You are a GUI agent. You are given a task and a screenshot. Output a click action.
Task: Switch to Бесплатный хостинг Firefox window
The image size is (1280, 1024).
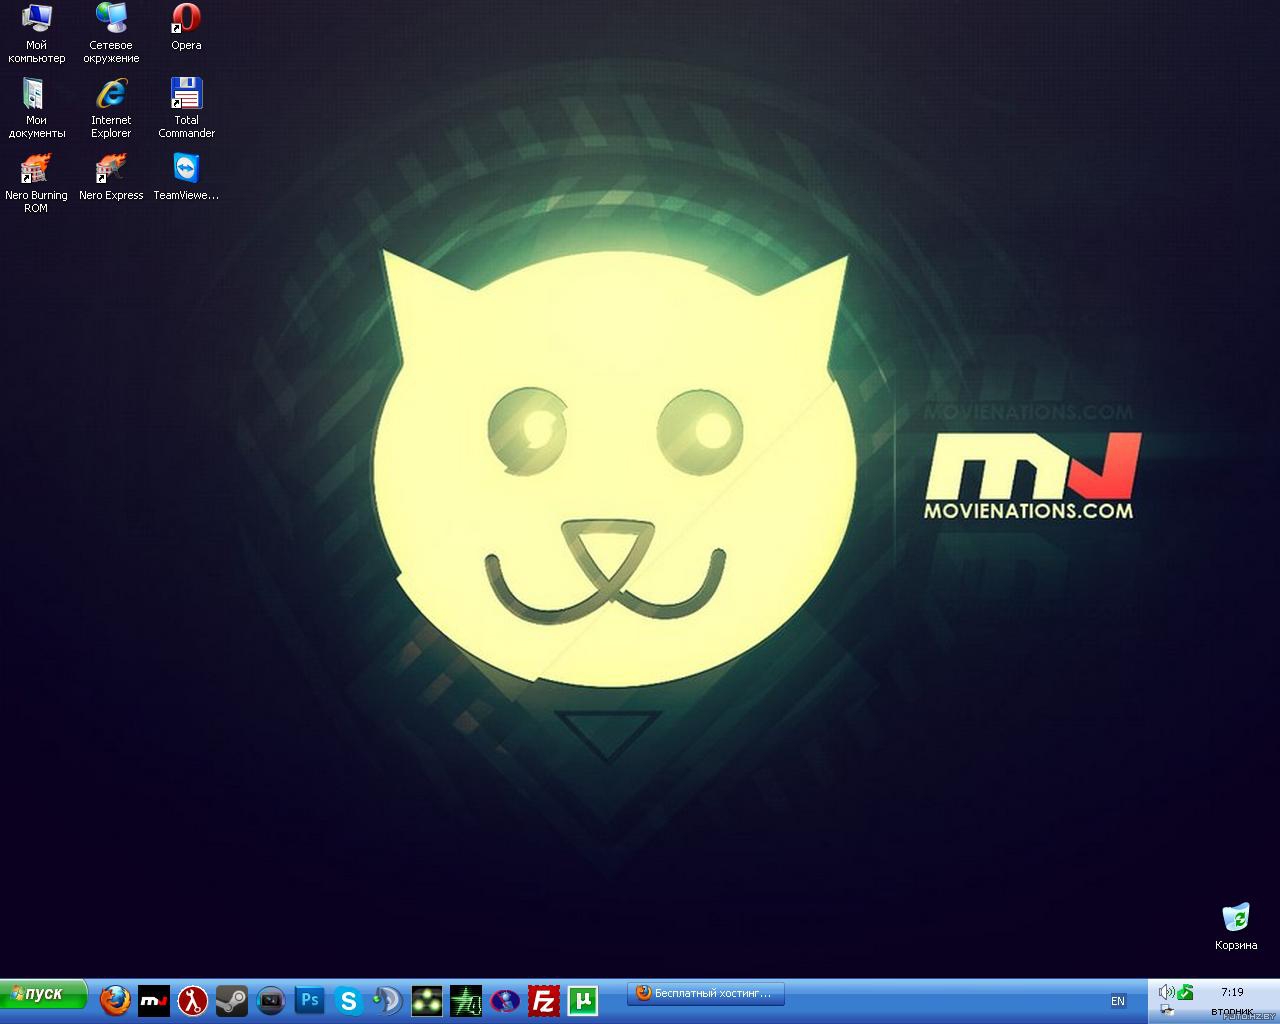706,993
